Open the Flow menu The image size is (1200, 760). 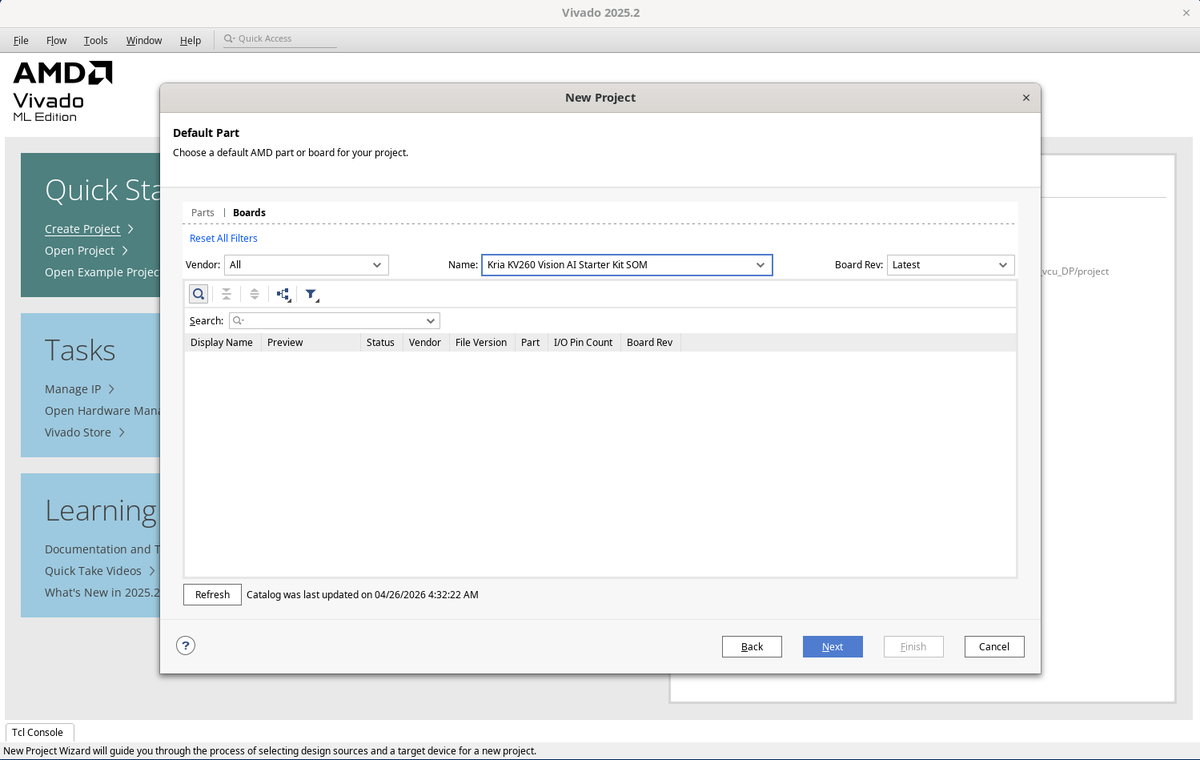point(57,40)
